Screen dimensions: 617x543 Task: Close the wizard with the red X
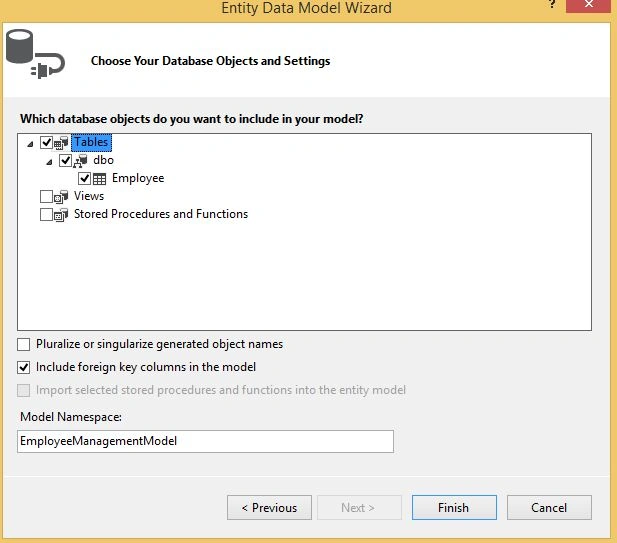[x=588, y=6]
